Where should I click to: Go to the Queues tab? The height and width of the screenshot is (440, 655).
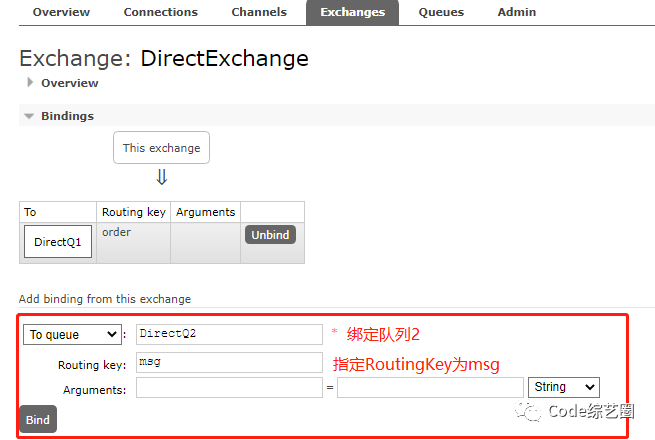click(441, 12)
